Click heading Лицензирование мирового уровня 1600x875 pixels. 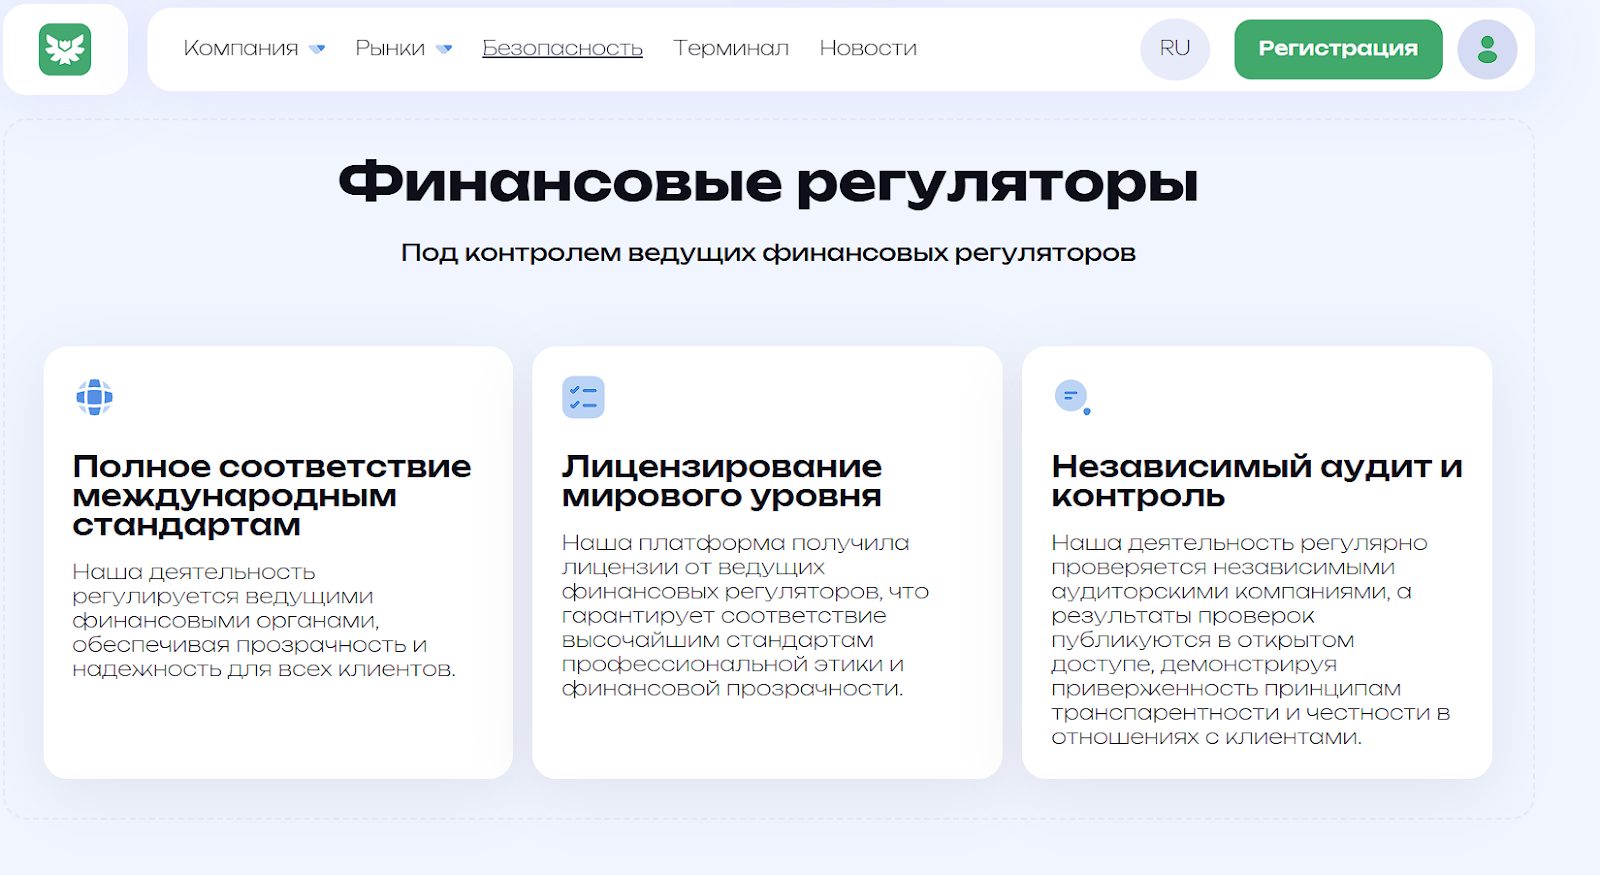click(x=721, y=481)
